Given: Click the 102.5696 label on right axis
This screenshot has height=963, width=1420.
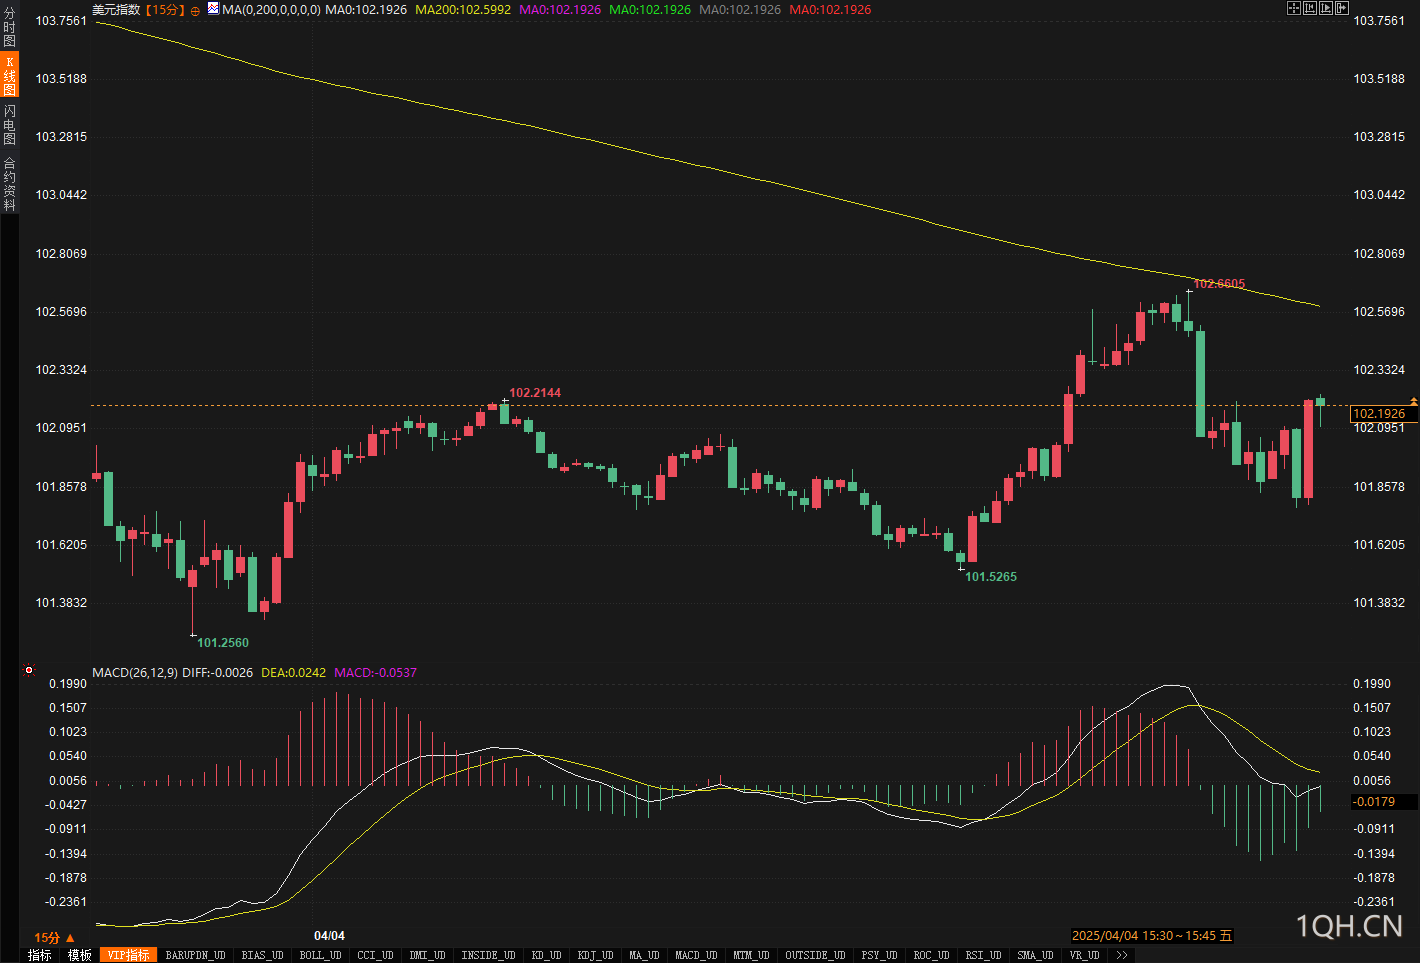Looking at the screenshot, I should pos(1379,312).
